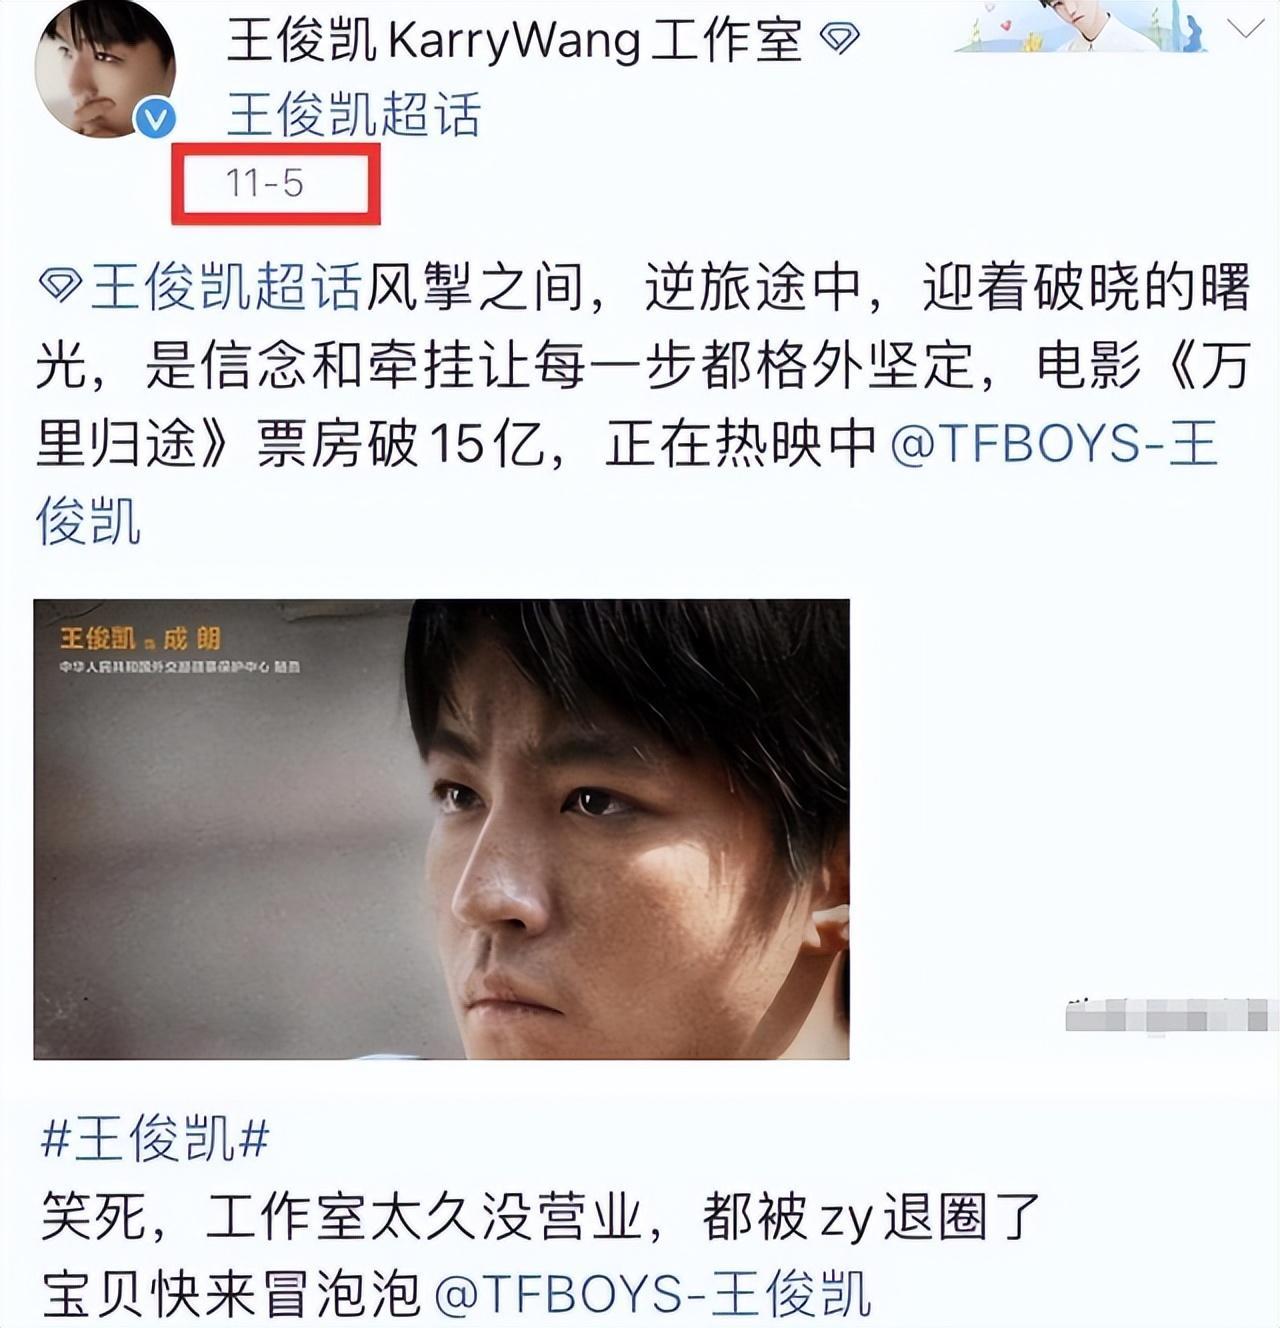Open the 王俊凯超话 link in post body
1280x1328 pixels.
(x=225, y=287)
